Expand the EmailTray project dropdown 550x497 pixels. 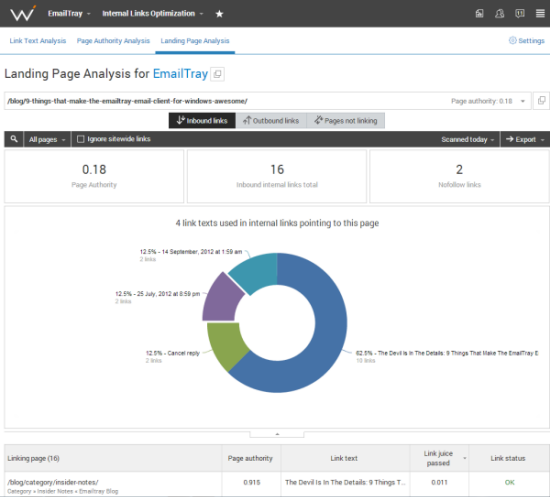69,13
